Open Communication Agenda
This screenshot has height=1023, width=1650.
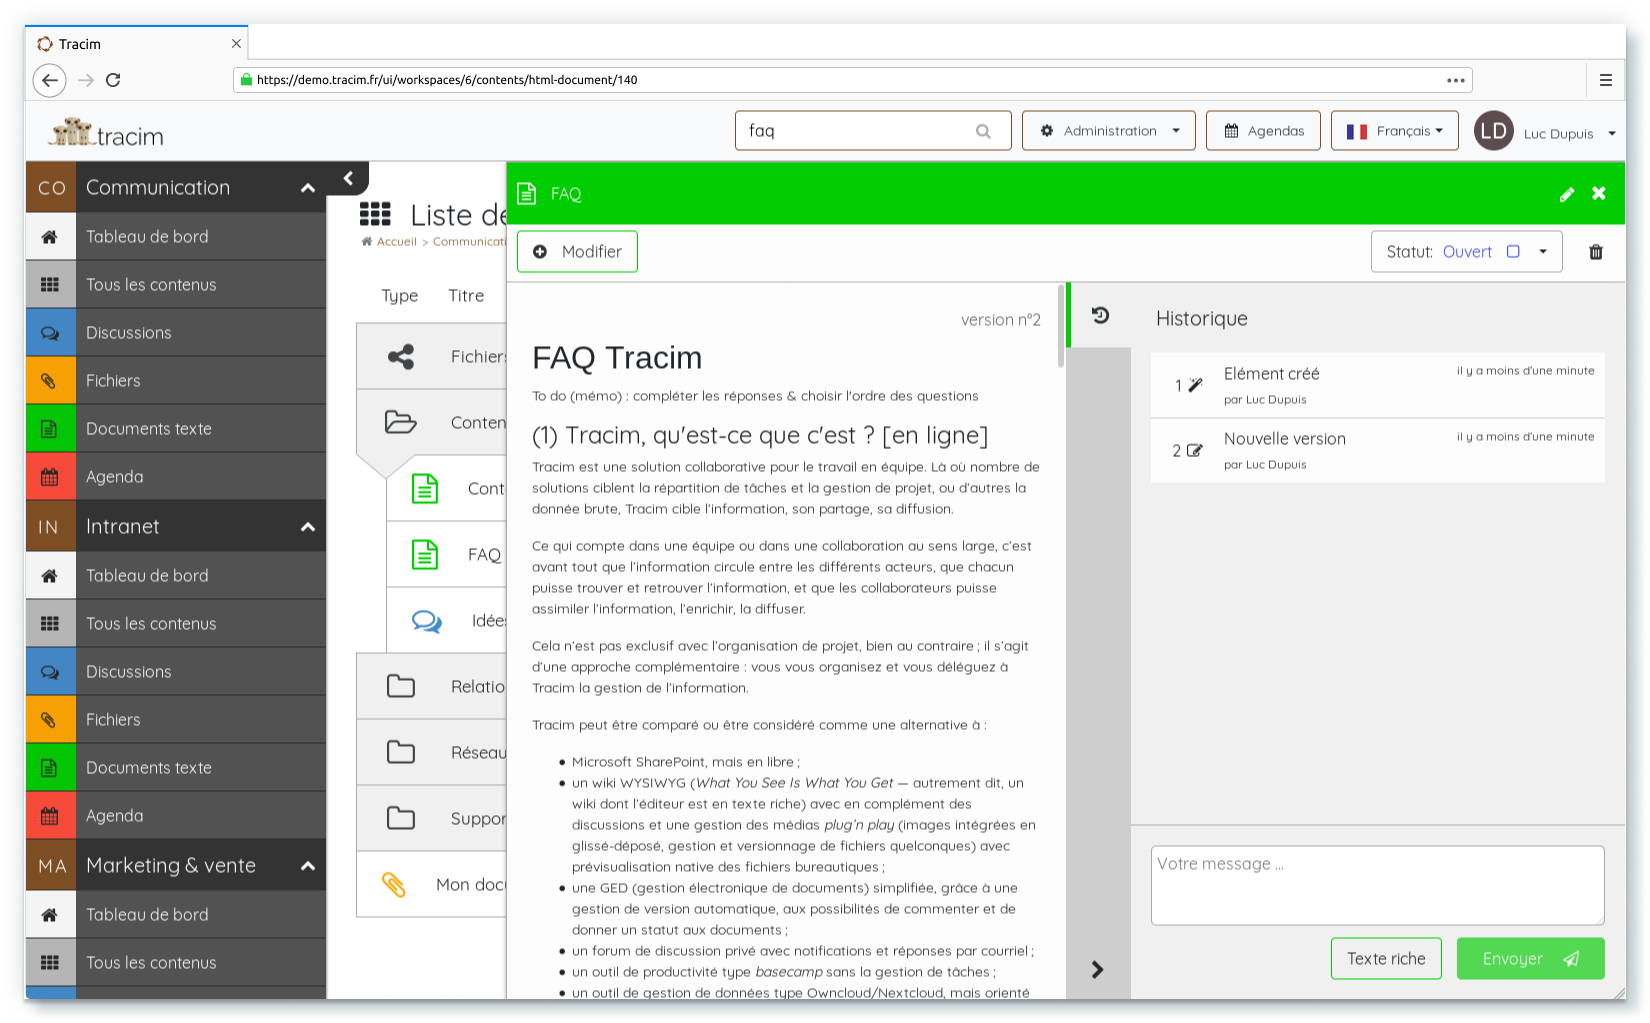176,477
